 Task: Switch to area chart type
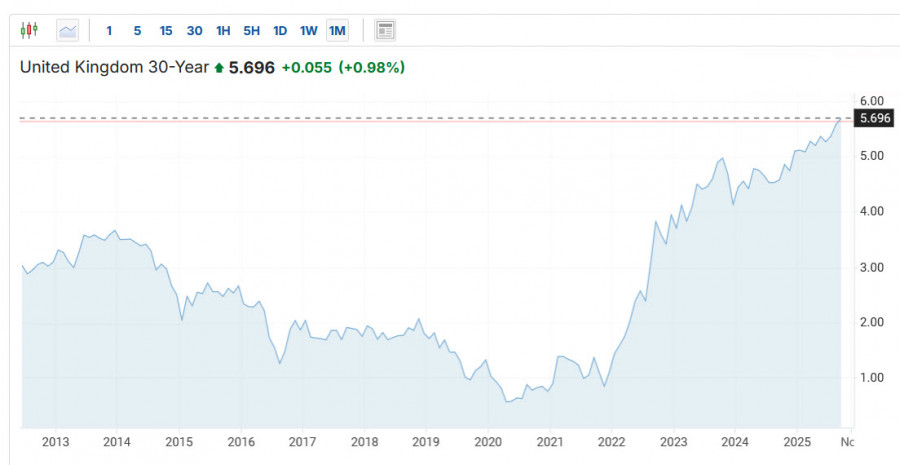pos(67,30)
